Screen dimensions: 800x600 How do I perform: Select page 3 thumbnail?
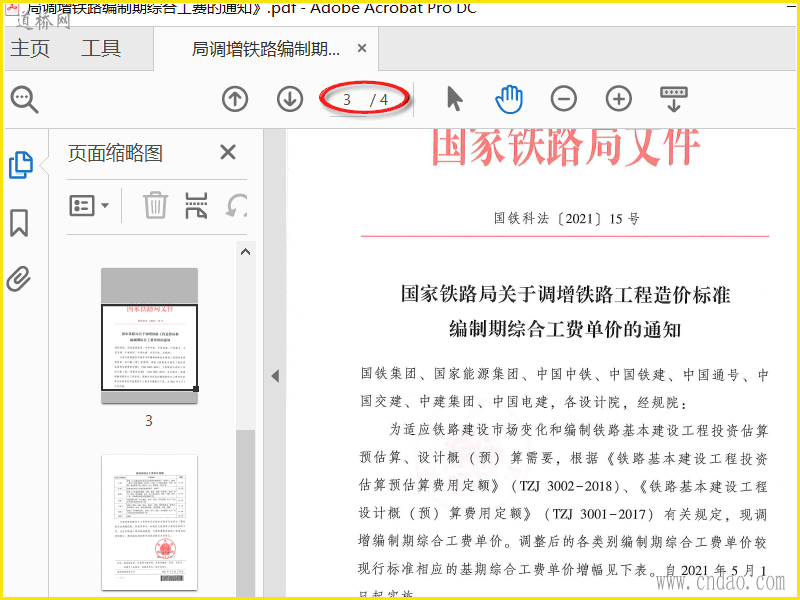tap(149, 336)
